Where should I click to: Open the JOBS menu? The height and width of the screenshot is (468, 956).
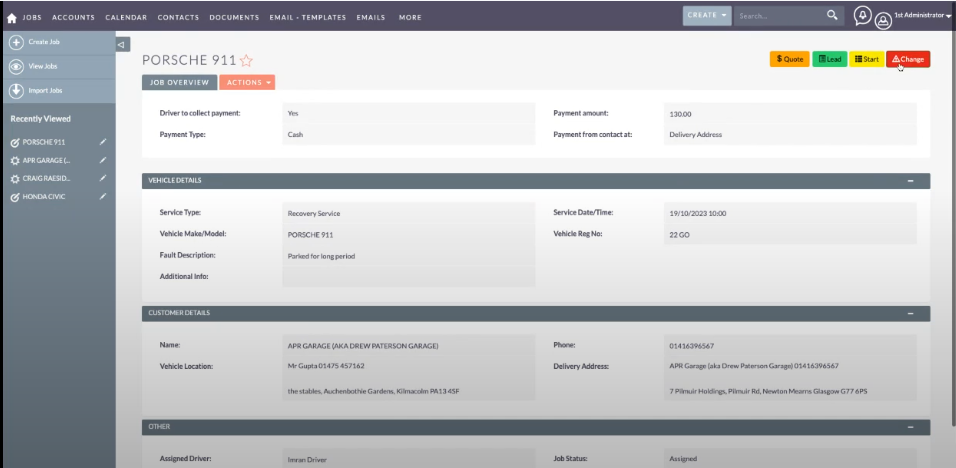pos(32,18)
